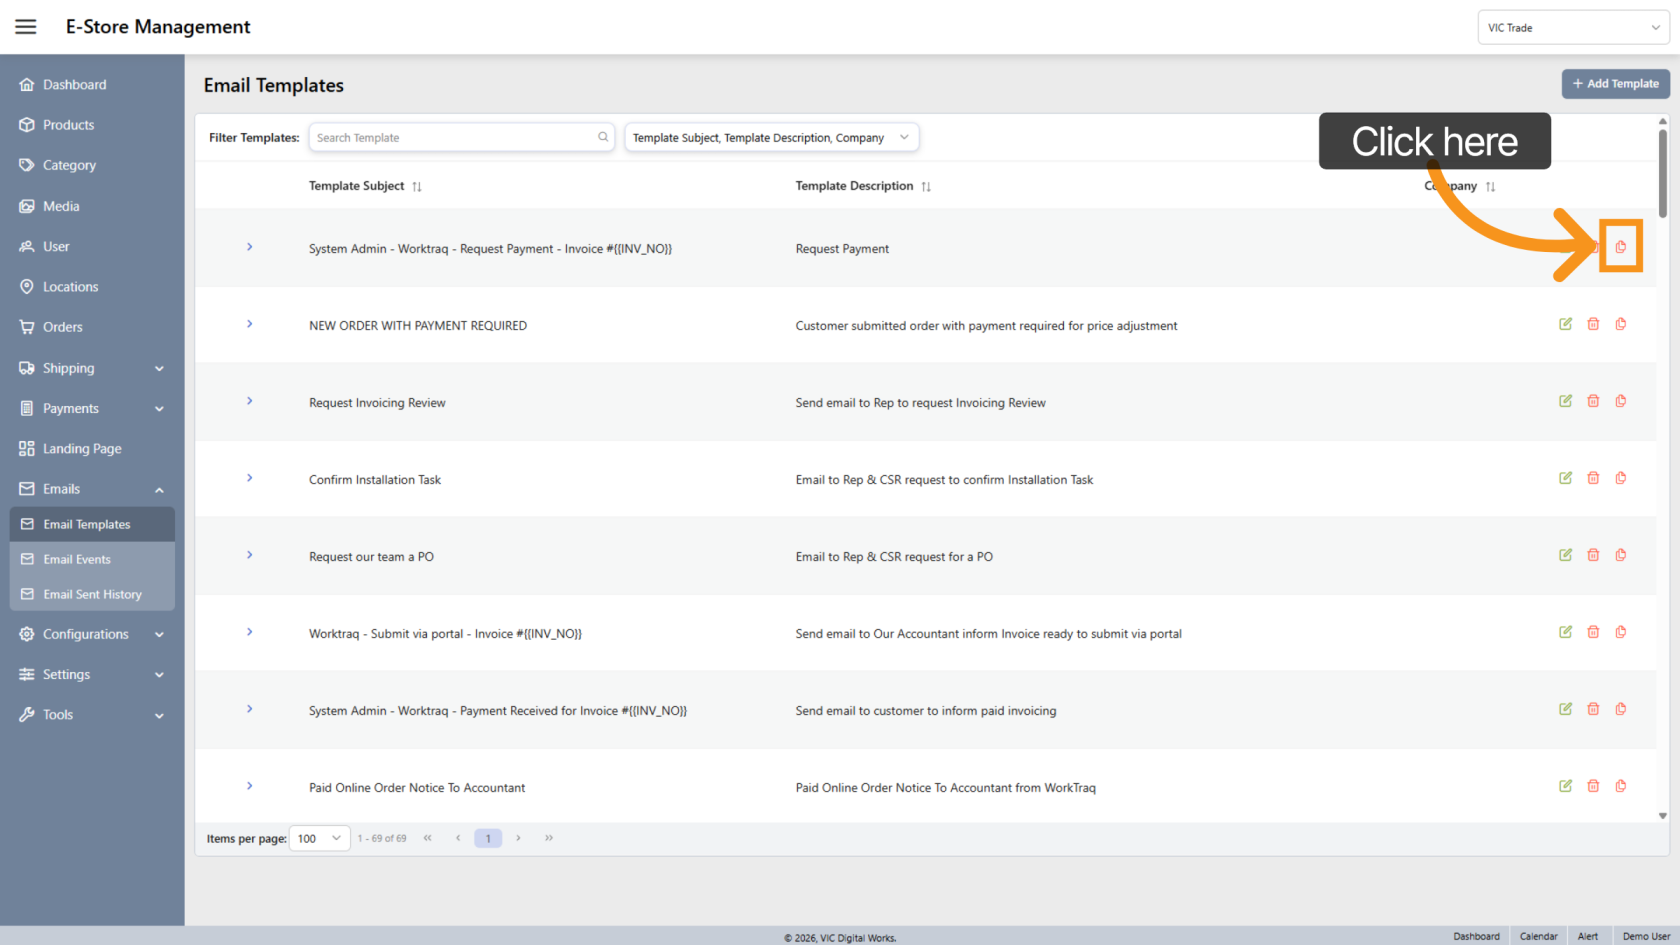
Task: Go to Orders in the sidebar
Action: [62, 327]
